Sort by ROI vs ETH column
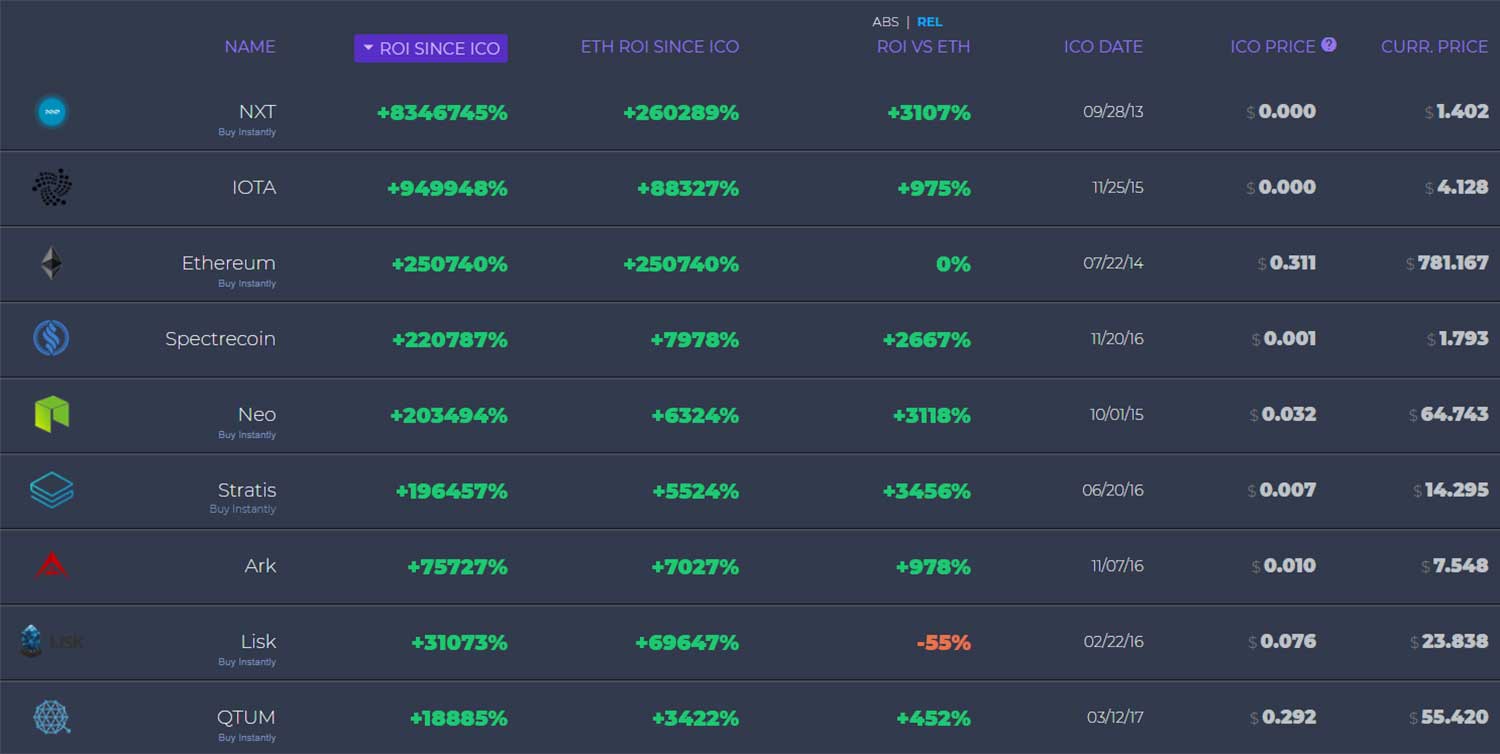The image size is (1500, 754). [923, 47]
